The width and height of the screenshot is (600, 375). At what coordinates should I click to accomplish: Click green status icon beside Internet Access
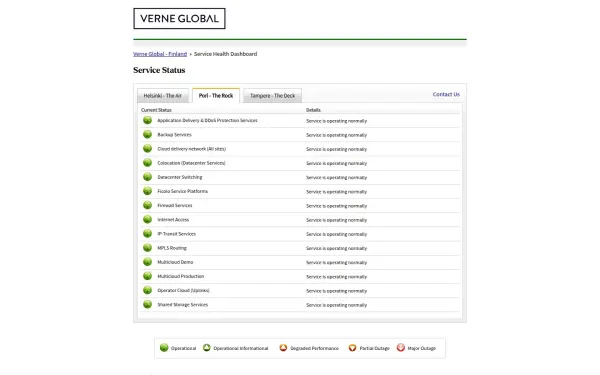[147, 219]
